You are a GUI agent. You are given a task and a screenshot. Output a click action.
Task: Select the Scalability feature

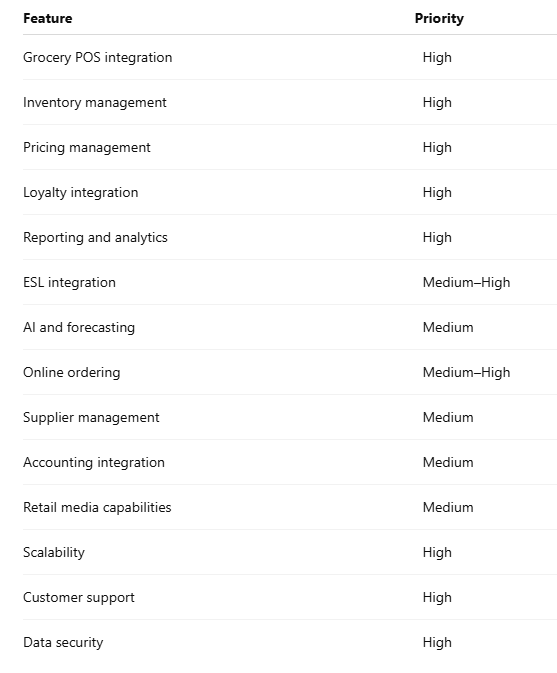[x=54, y=552]
